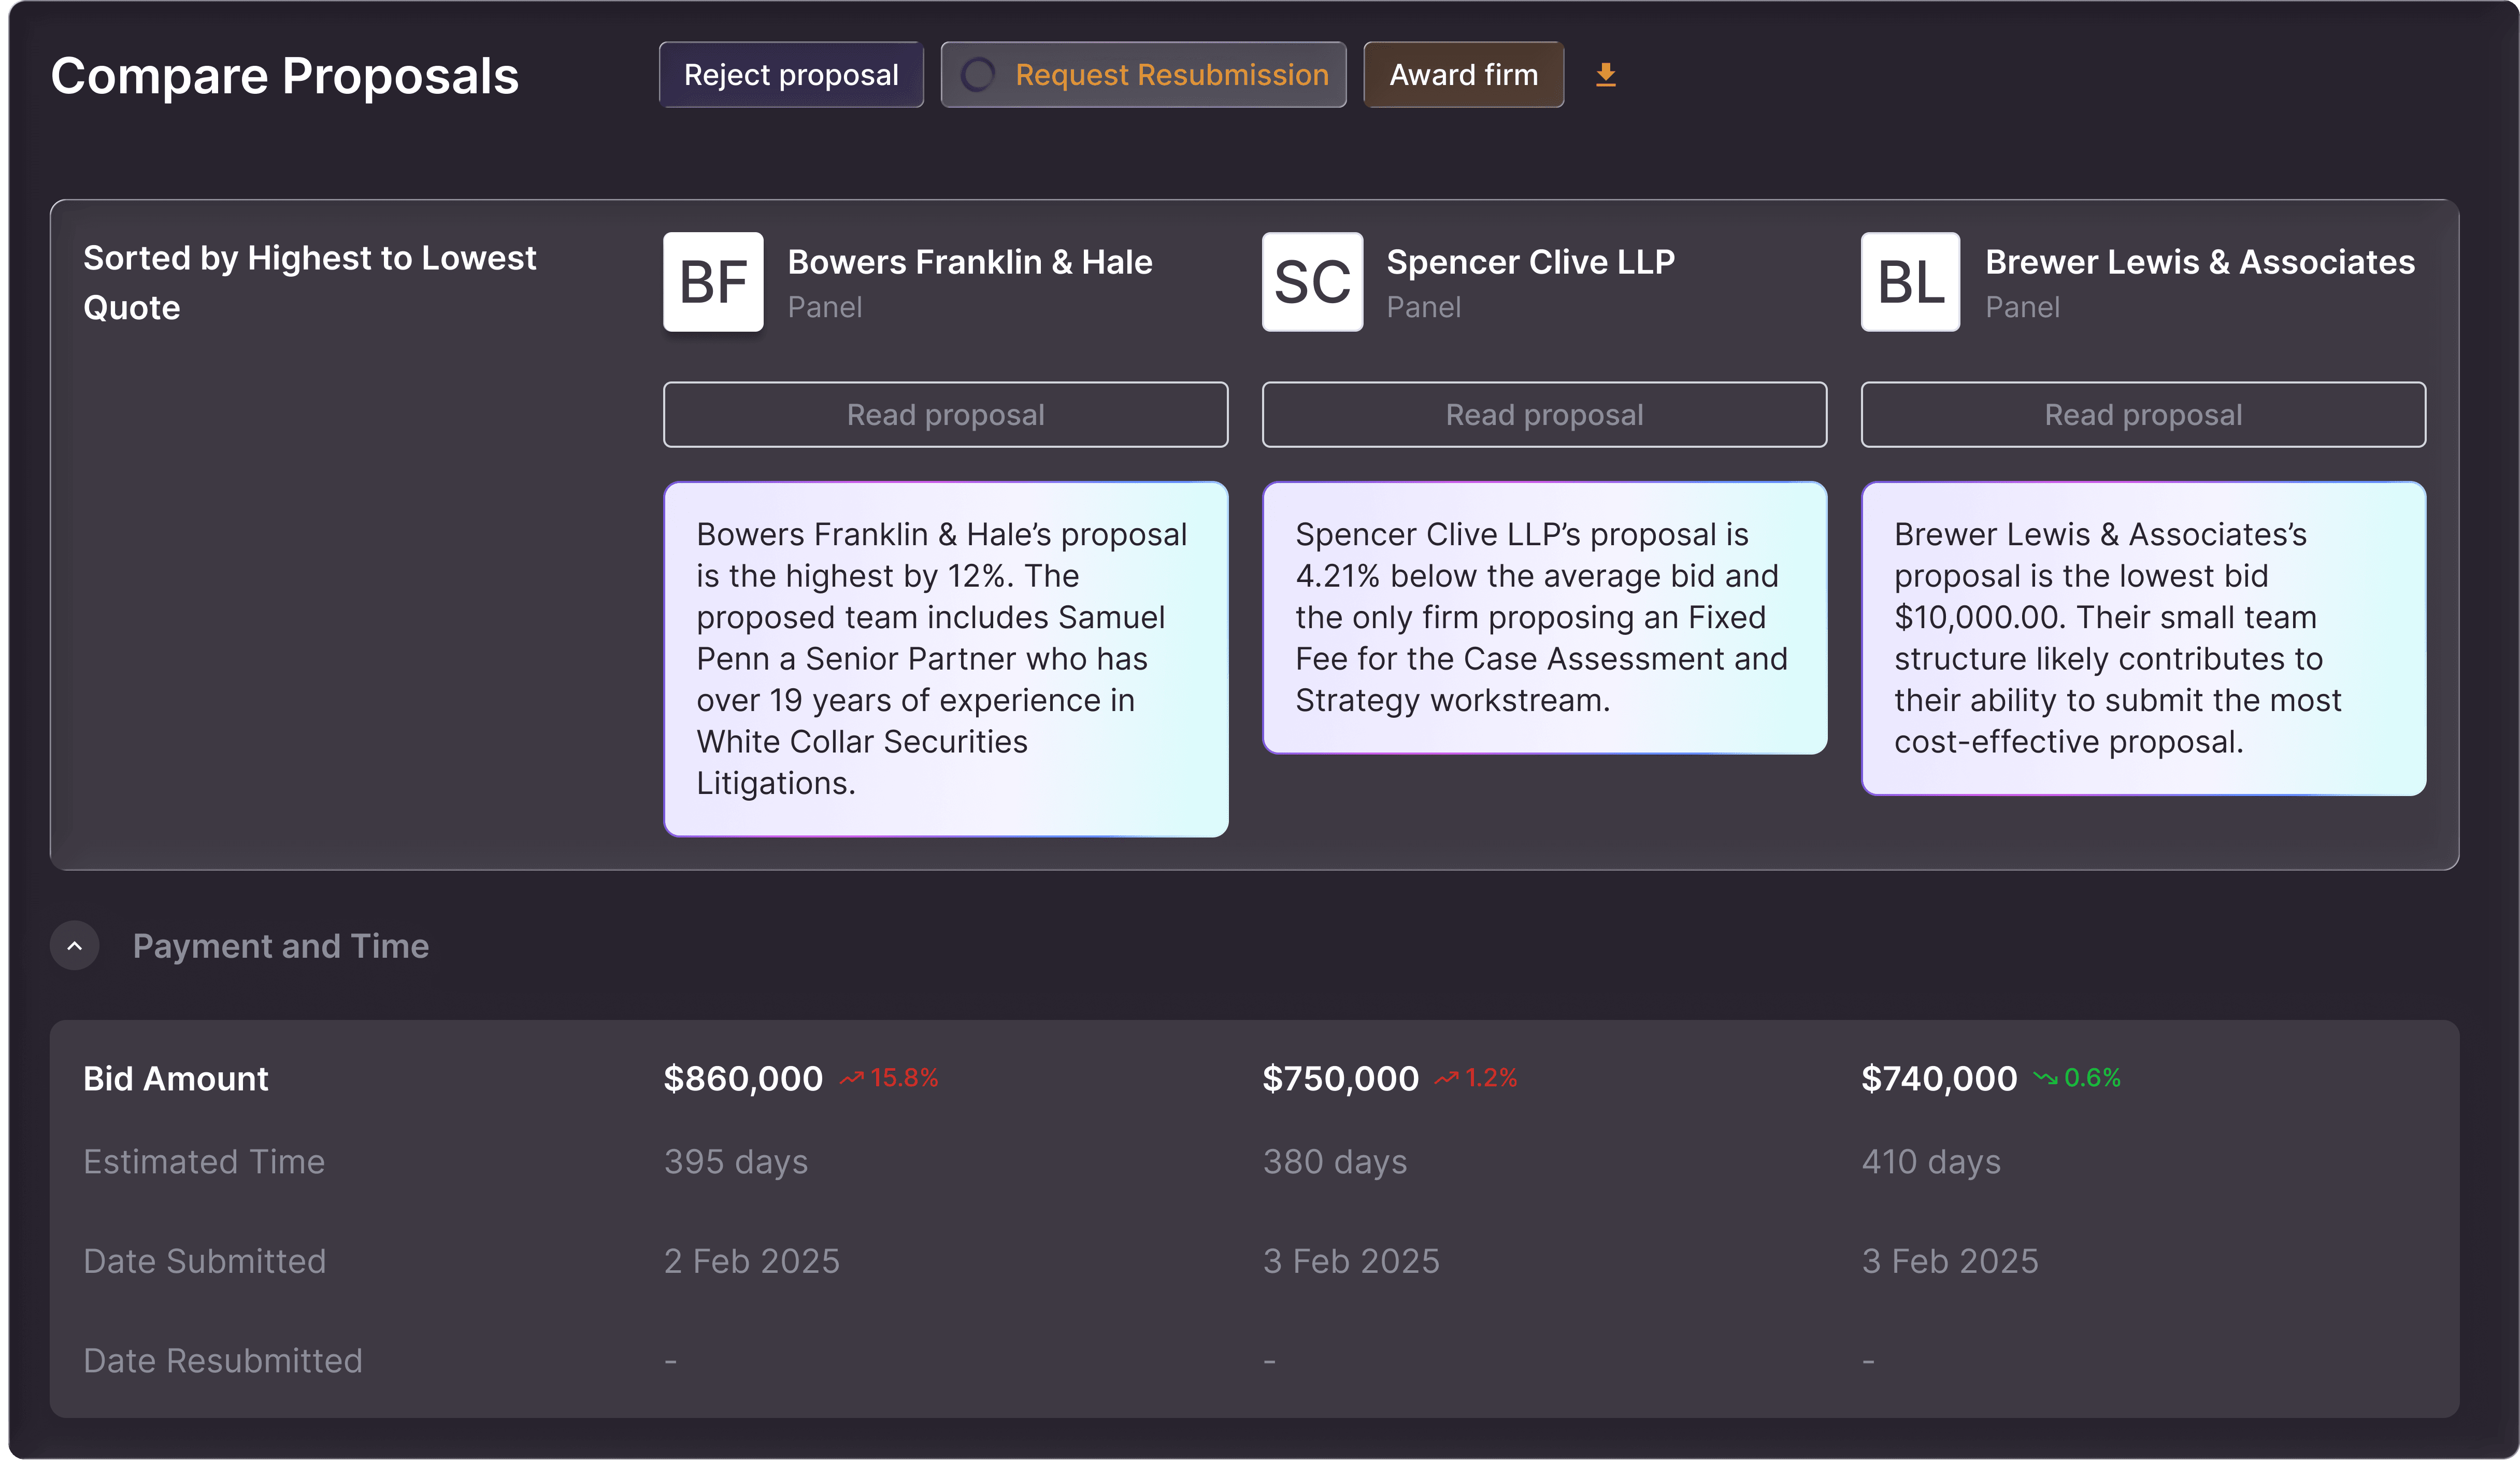The image size is (2520, 1476).
Task: Click the BF firm logo tile
Action: coord(713,282)
